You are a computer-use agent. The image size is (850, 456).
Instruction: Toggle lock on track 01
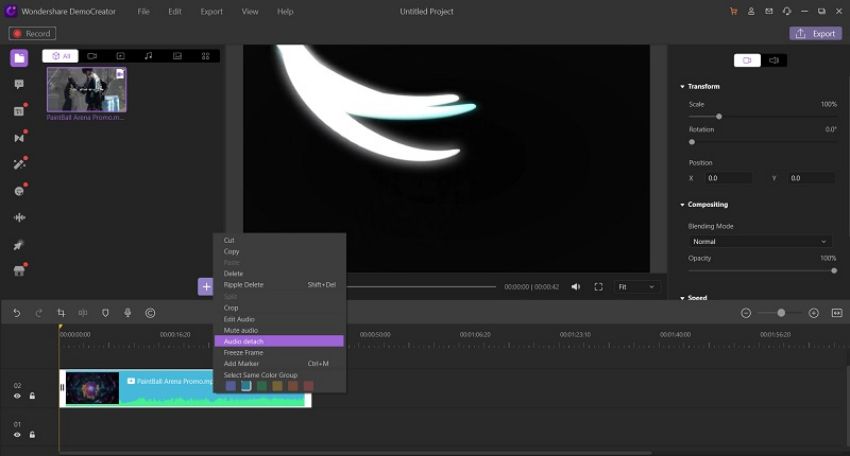(32, 435)
